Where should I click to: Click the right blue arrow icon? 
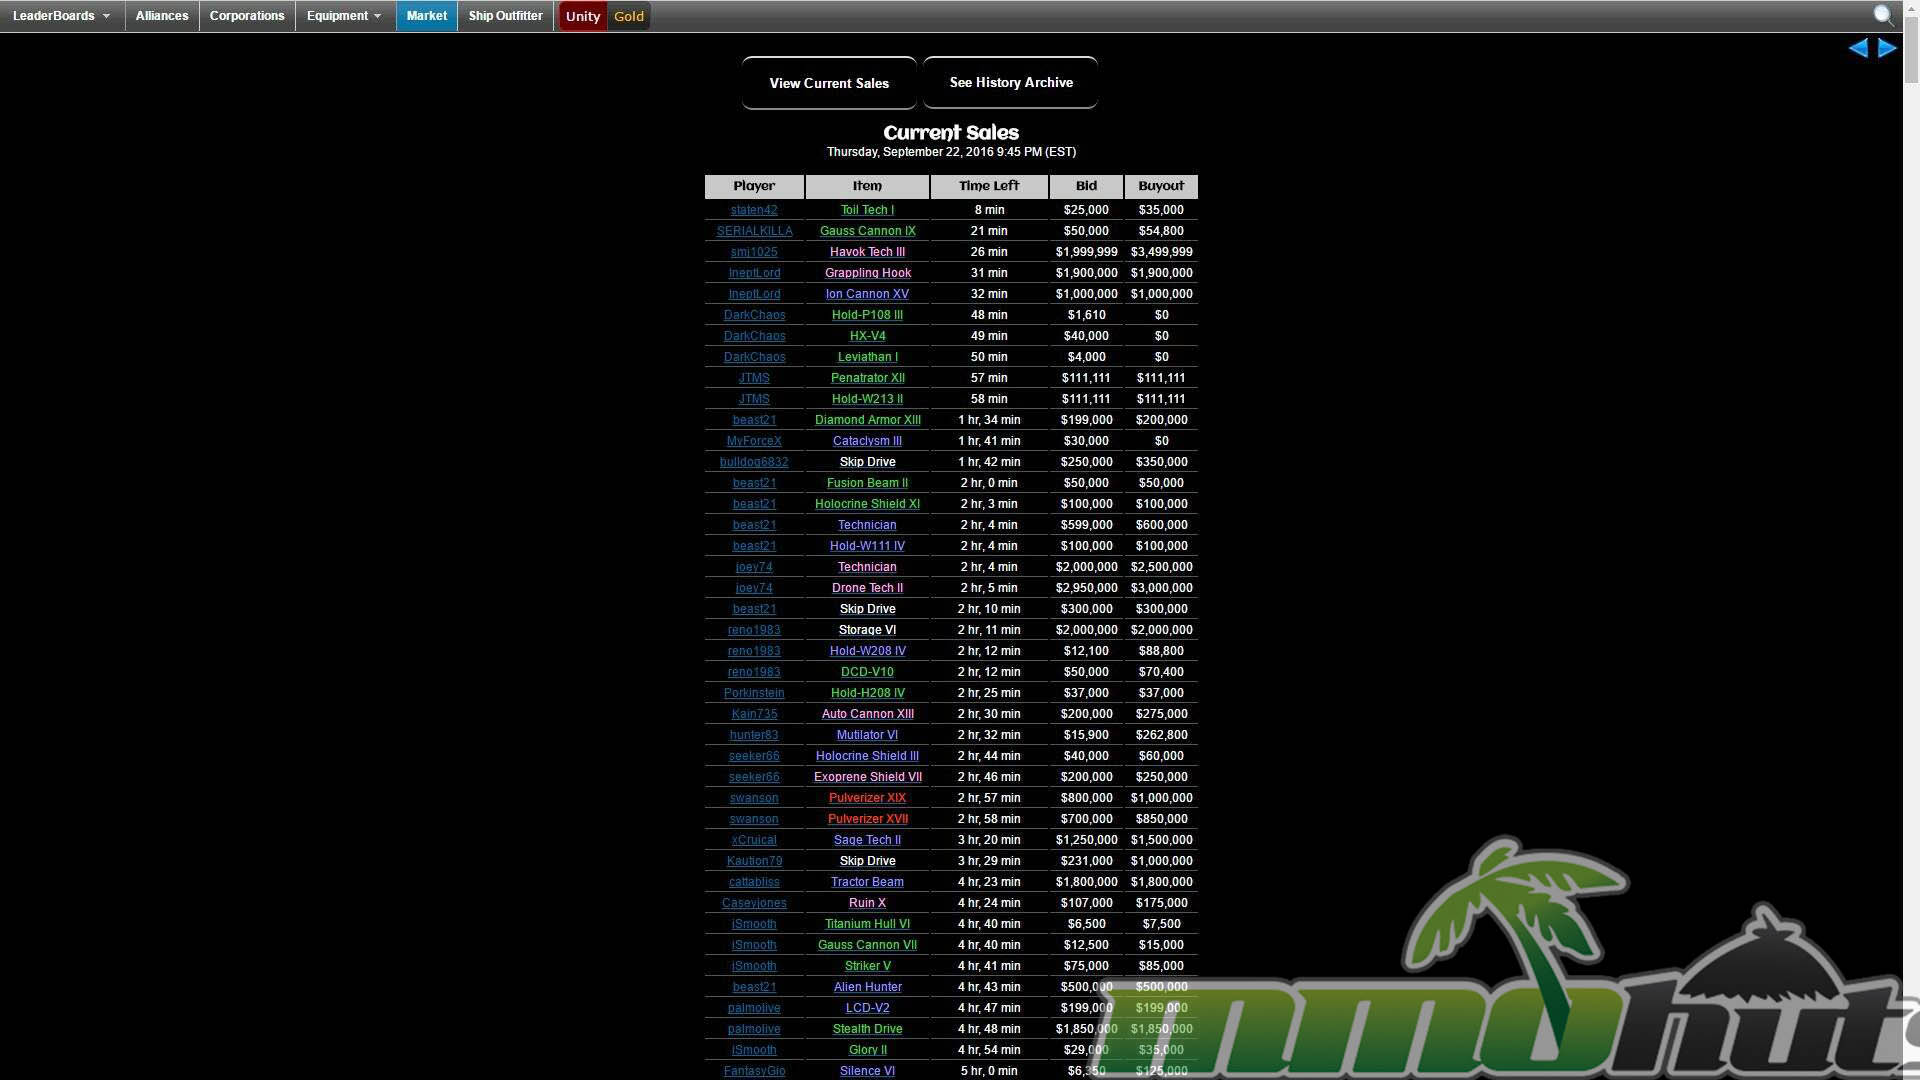click(x=1887, y=48)
